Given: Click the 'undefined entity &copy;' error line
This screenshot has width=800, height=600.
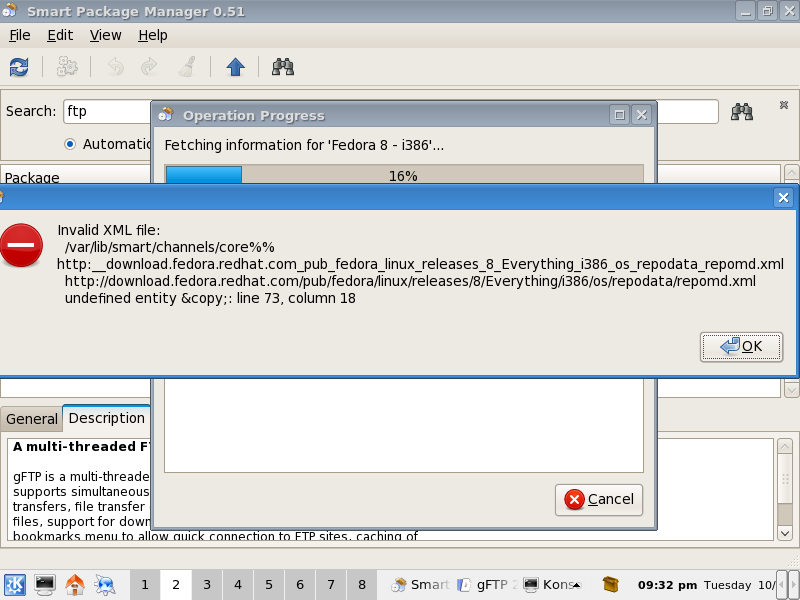Looking at the screenshot, I should tap(210, 298).
